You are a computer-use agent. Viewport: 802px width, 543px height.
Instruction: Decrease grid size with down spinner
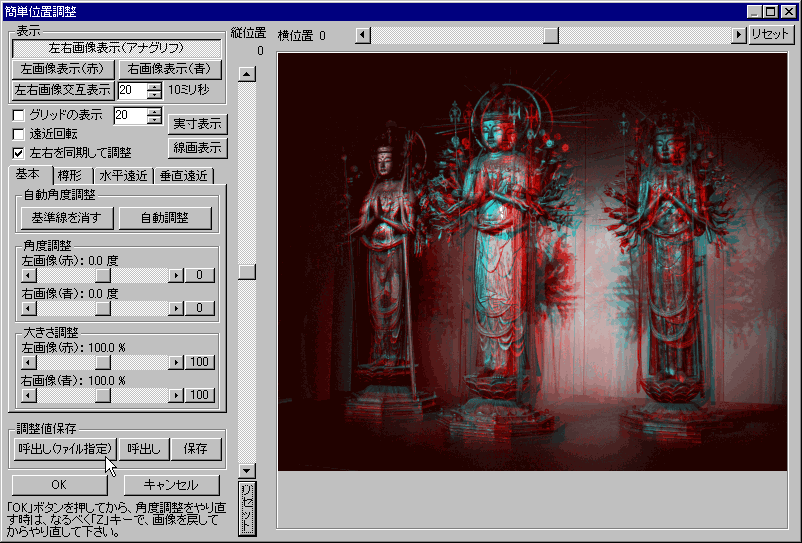pos(154,119)
